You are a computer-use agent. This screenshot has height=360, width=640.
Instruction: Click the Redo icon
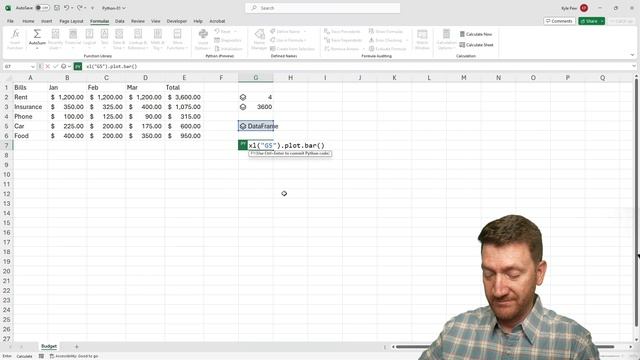[80, 8]
